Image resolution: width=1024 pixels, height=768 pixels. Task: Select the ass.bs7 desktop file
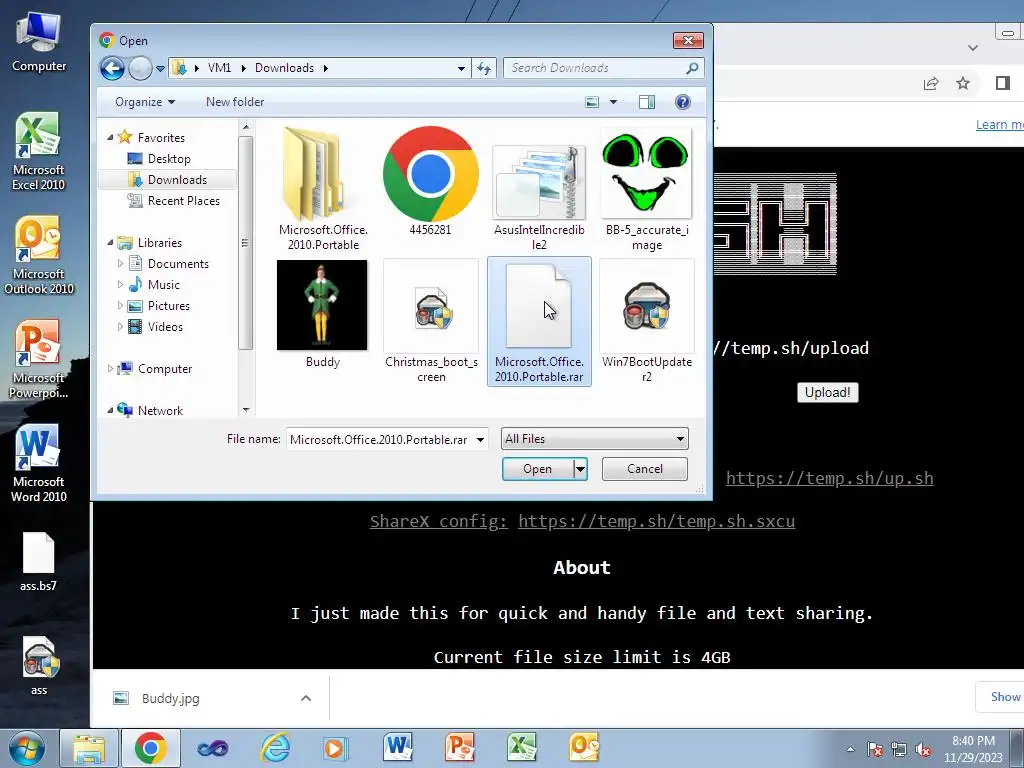click(38, 562)
